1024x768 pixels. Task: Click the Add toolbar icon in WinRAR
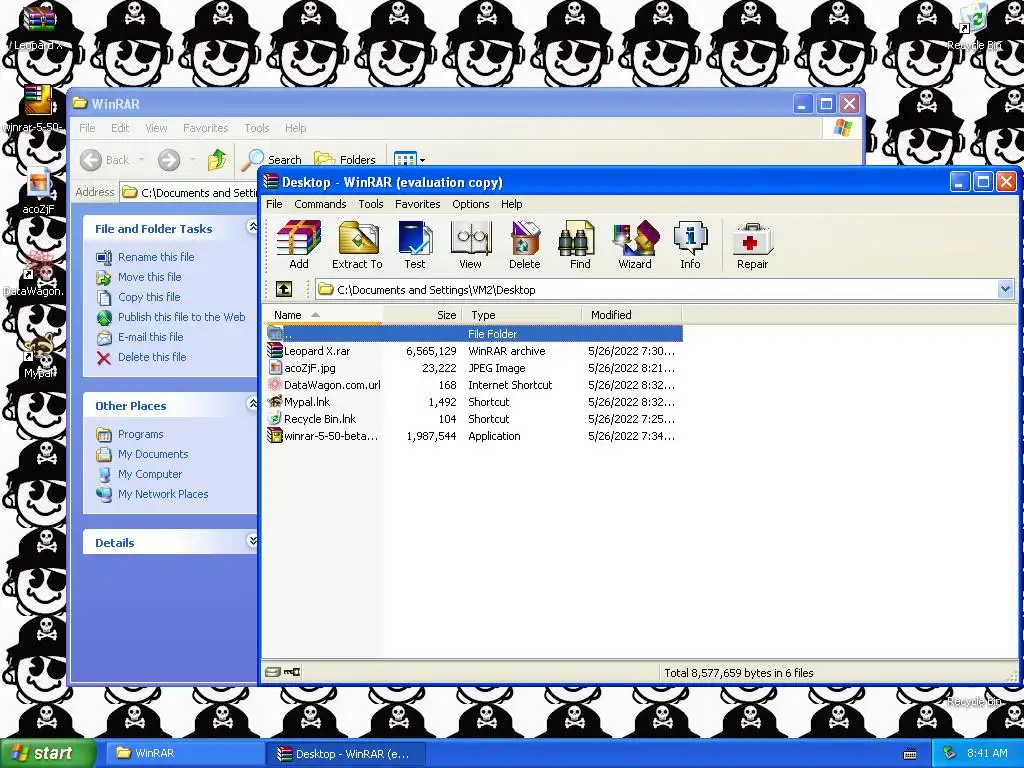click(x=298, y=244)
